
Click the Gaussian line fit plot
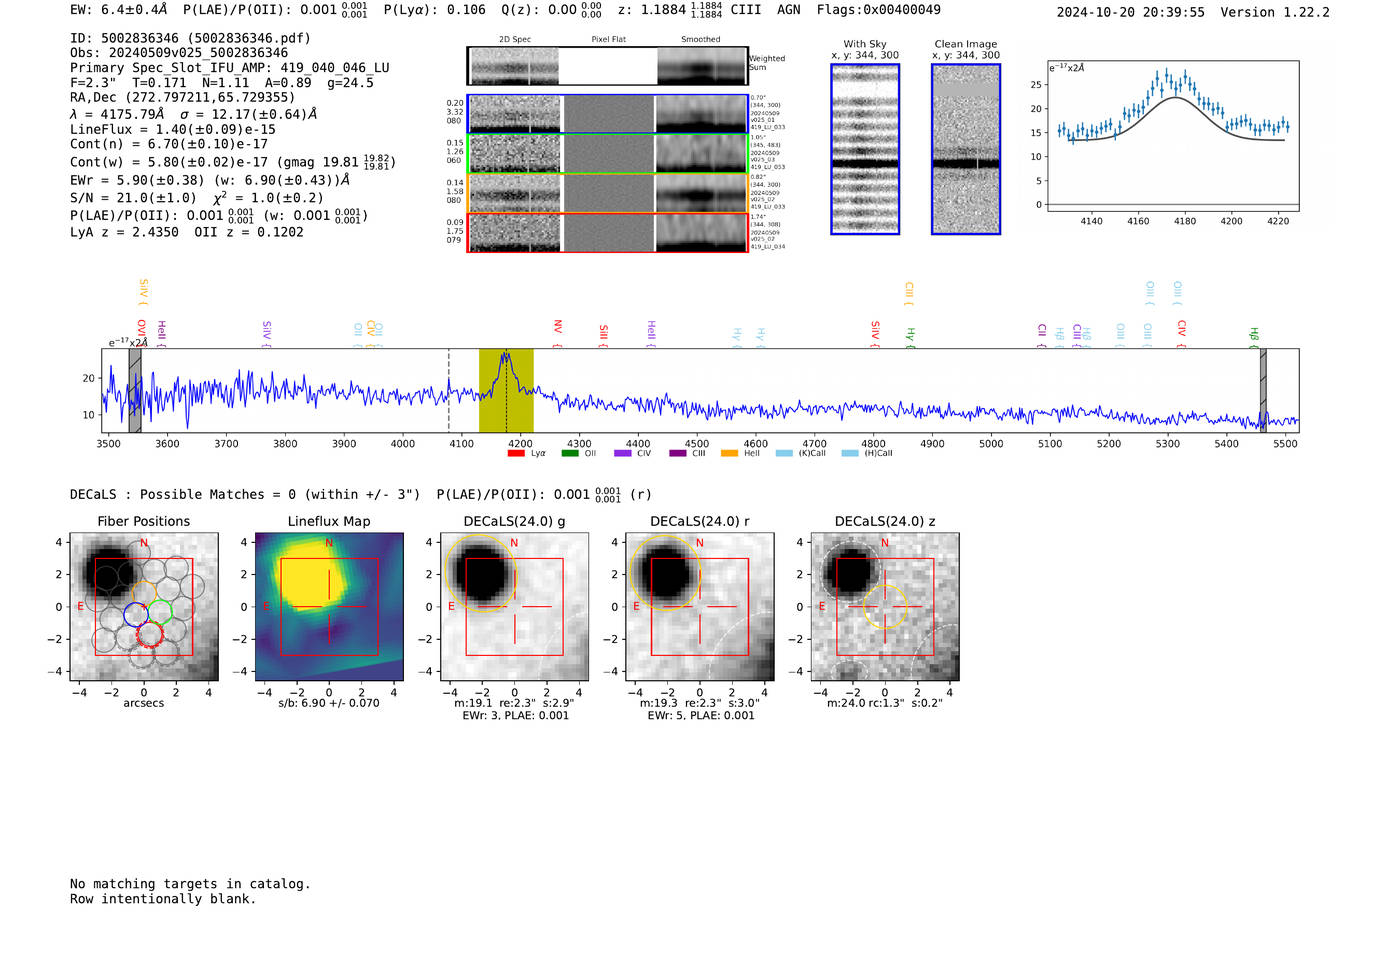coord(1173,136)
